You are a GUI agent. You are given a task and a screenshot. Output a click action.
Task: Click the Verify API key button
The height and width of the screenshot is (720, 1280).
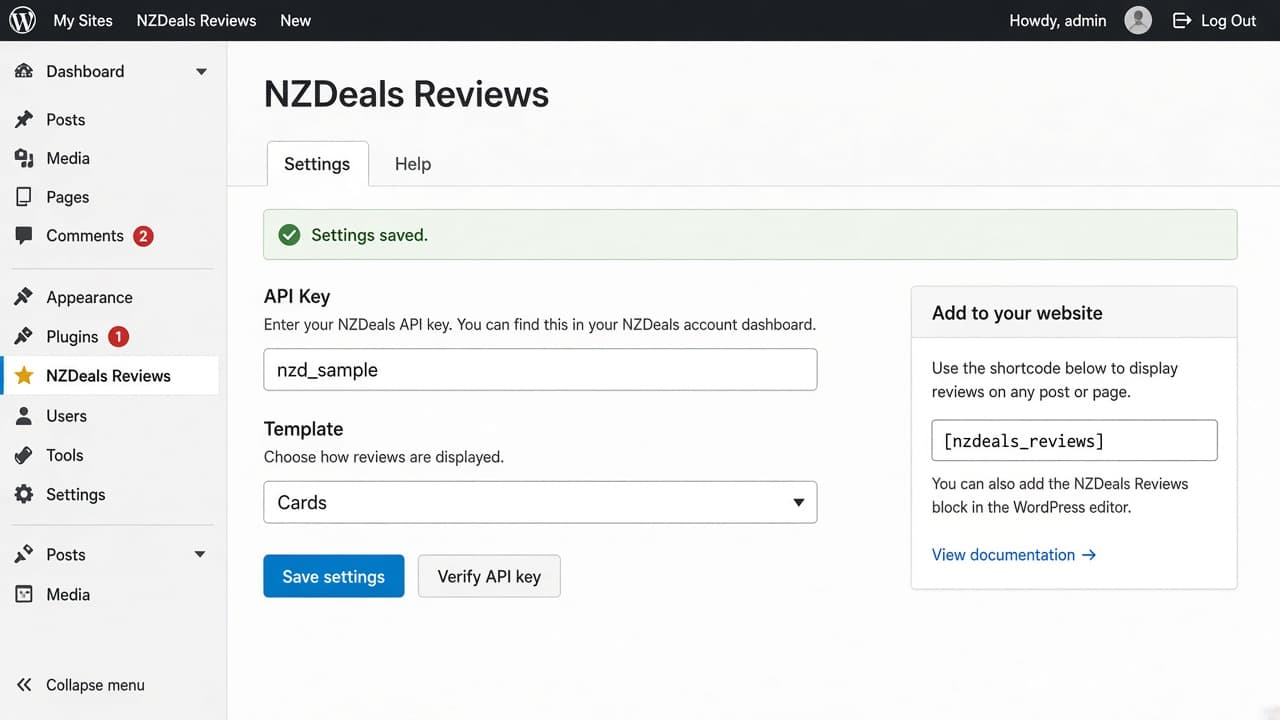[x=489, y=576]
